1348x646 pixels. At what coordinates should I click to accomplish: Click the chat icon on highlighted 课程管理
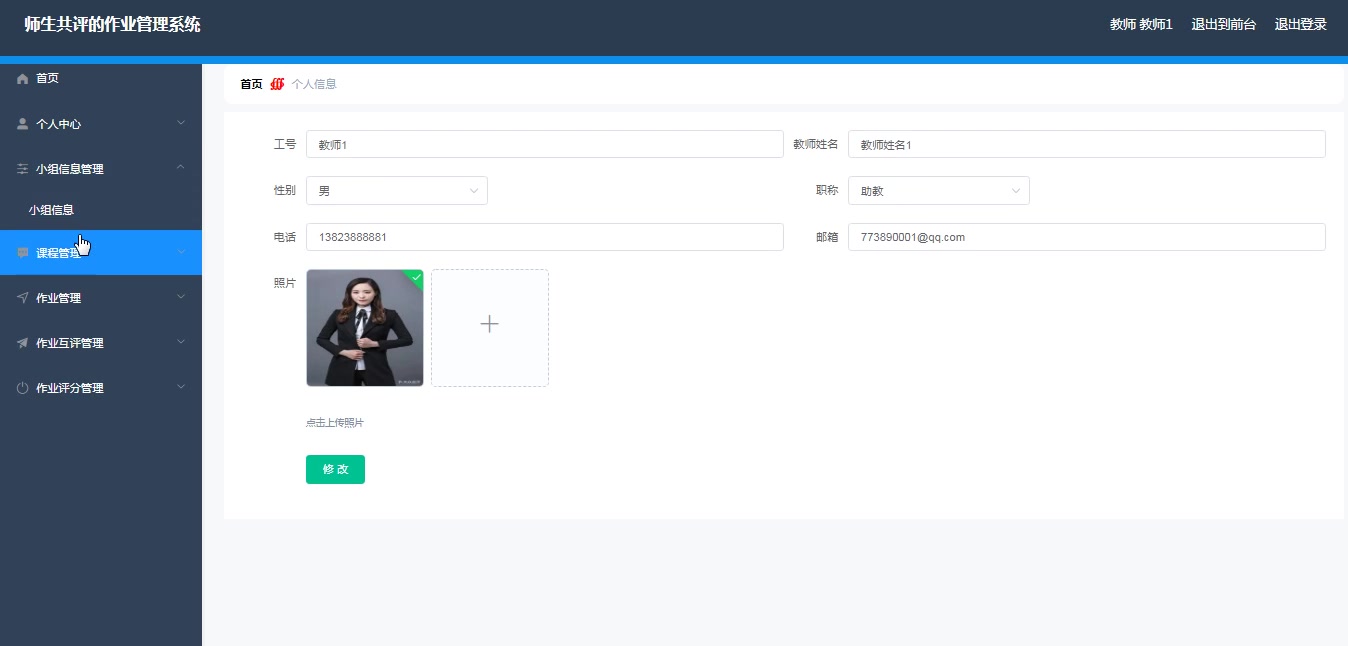22,252
